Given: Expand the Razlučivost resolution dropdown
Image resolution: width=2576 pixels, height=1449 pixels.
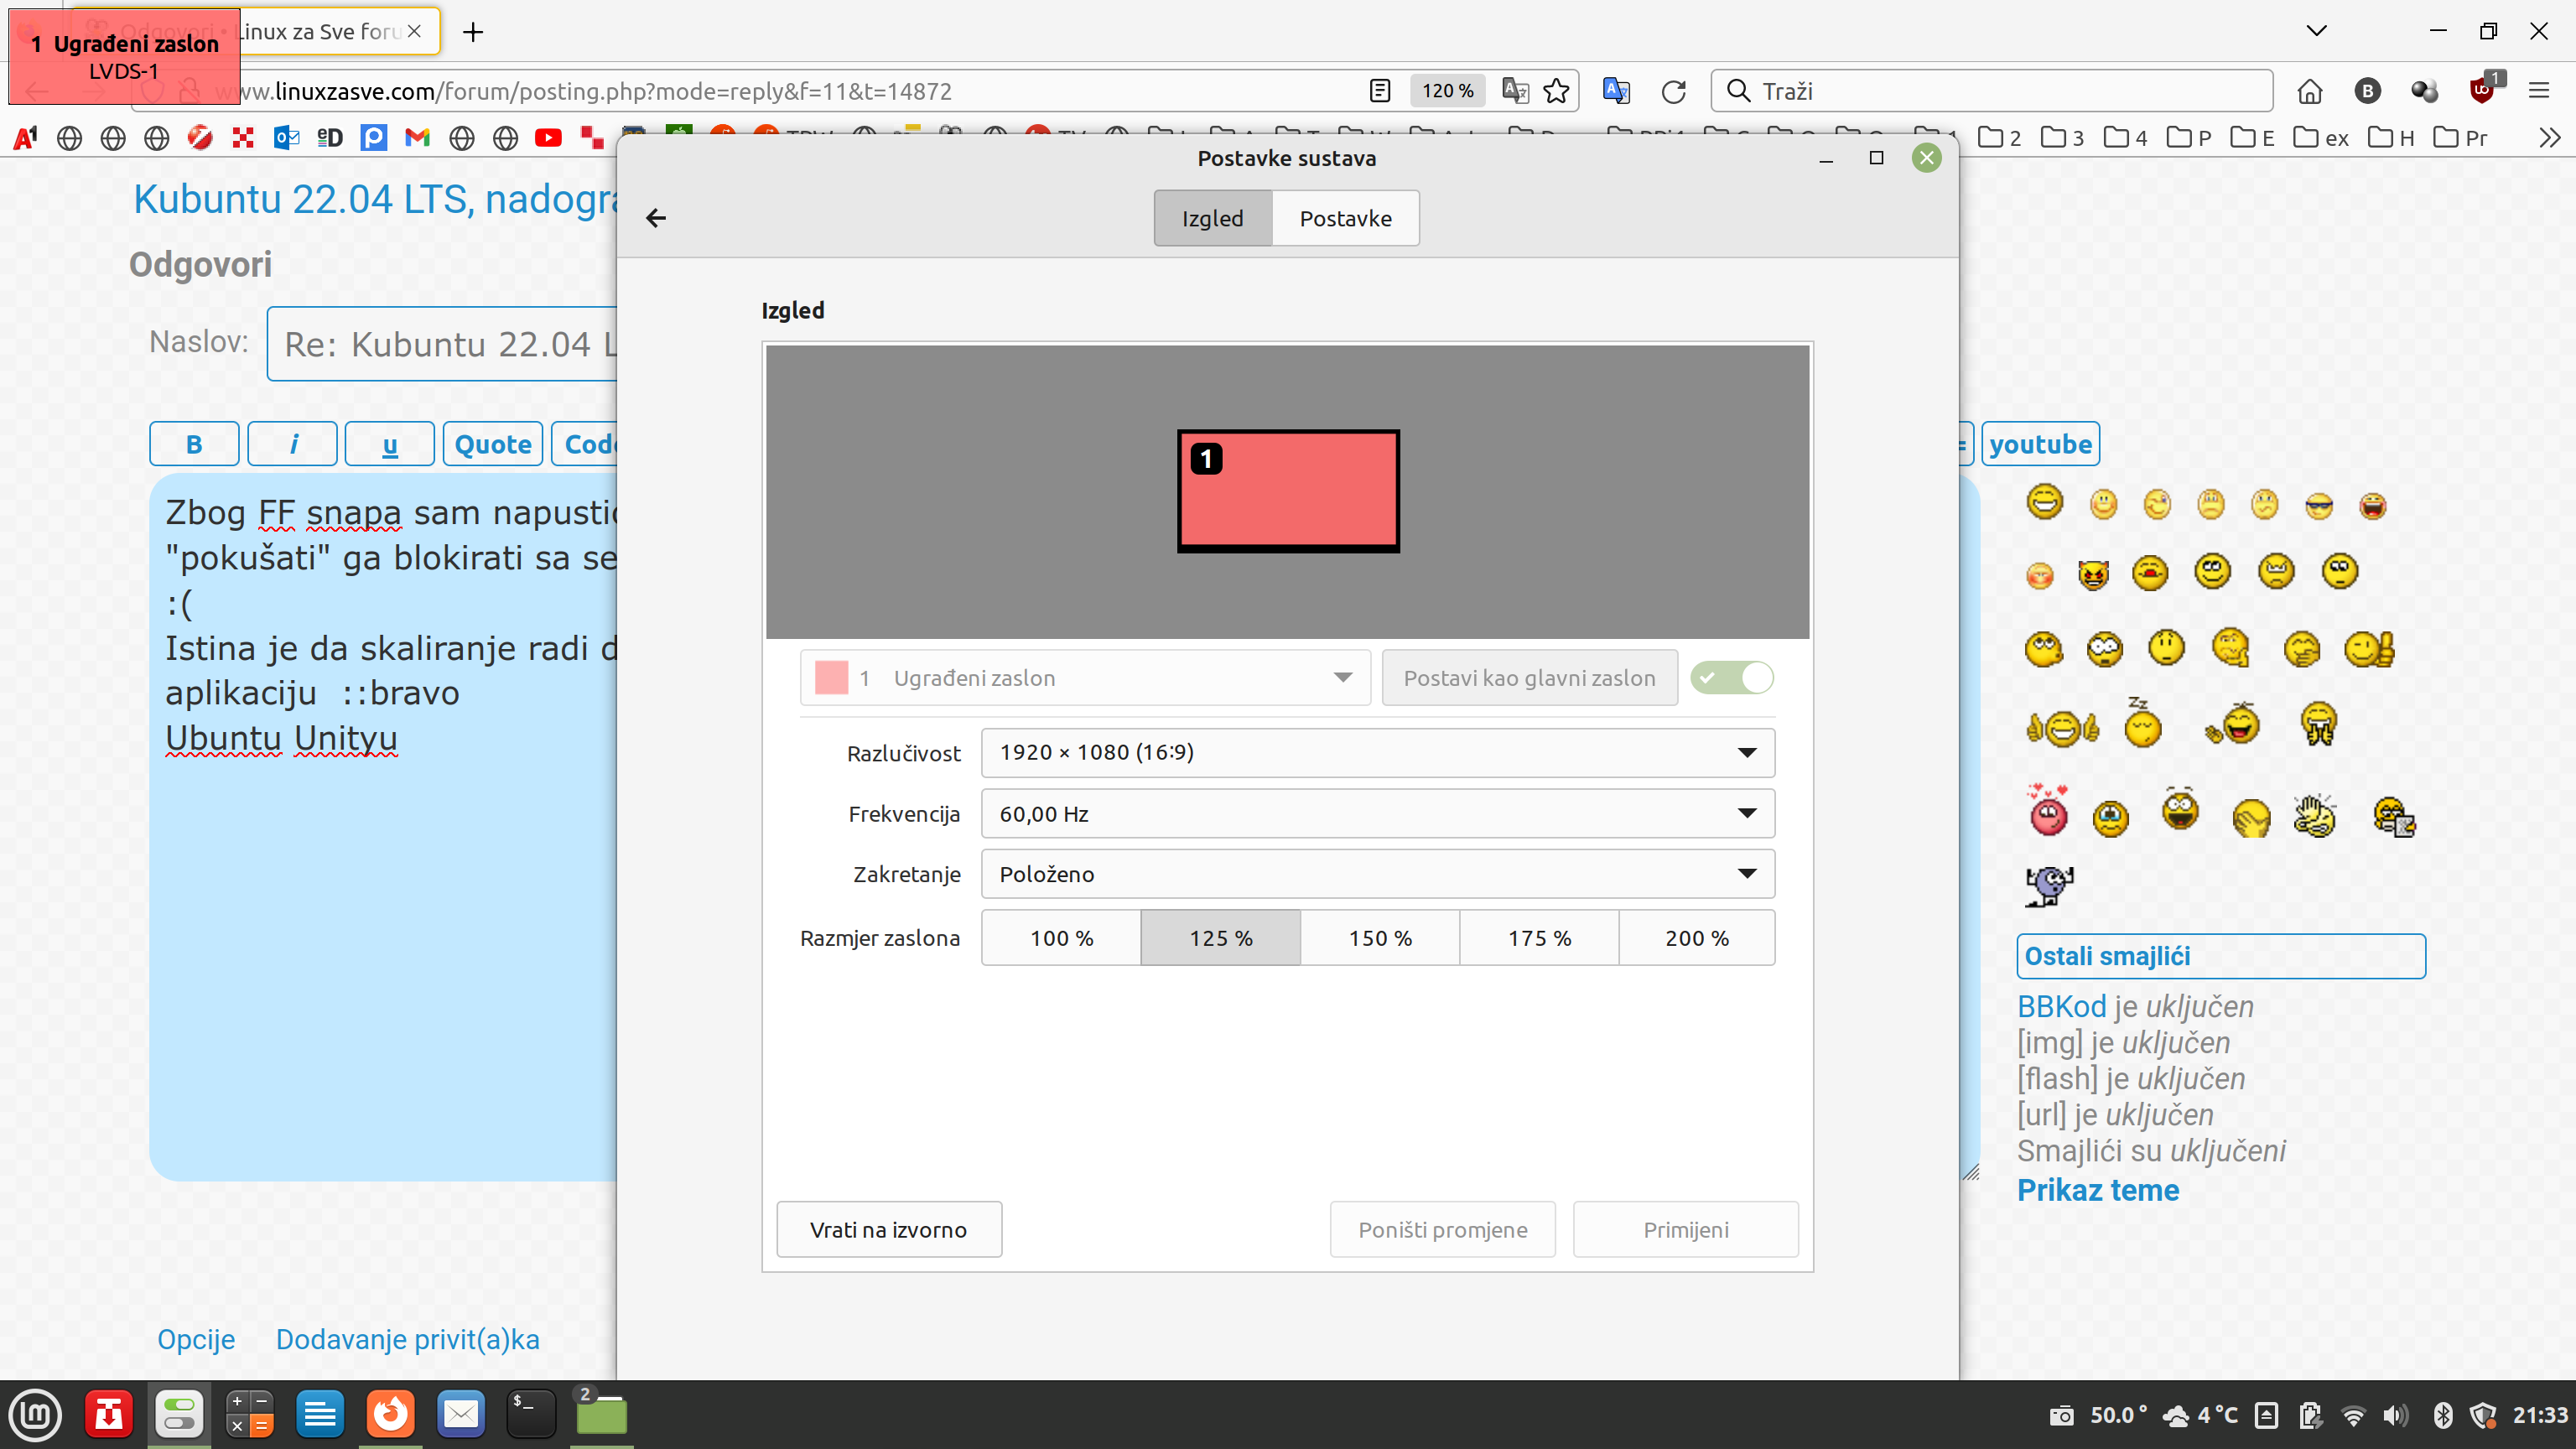Looking at the screenshot, I should (x=1377, y=752).
